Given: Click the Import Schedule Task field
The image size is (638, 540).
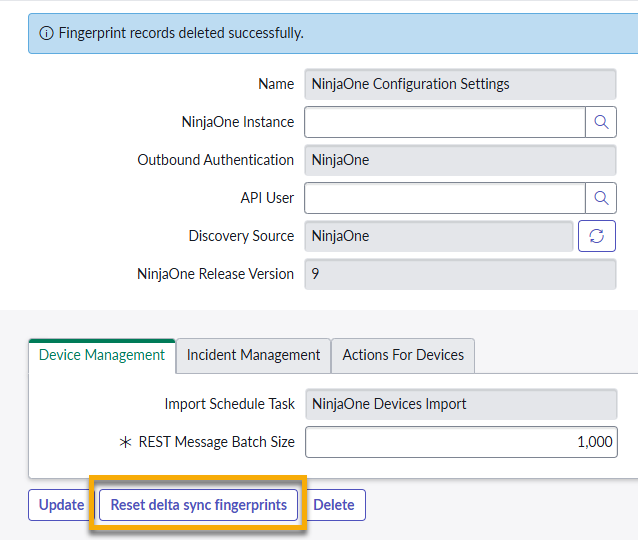Looking at the screenshot, I should tap(461, 404).
